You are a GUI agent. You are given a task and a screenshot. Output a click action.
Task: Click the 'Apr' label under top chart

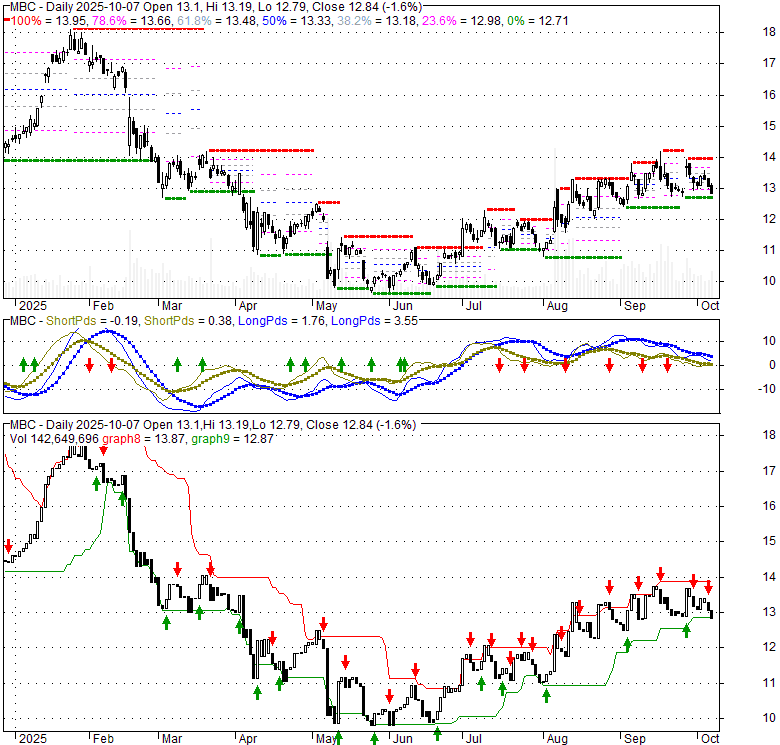[248, 306]
